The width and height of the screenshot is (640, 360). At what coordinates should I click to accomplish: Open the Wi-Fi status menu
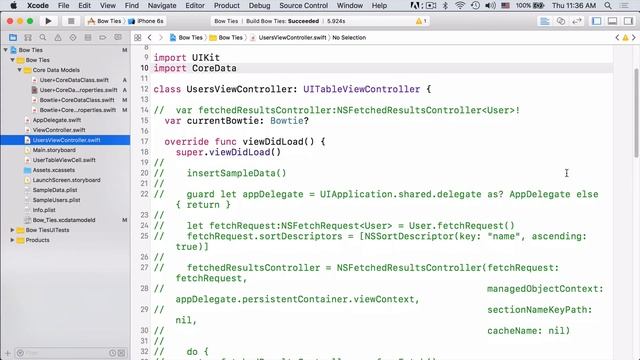pos(460,6)
